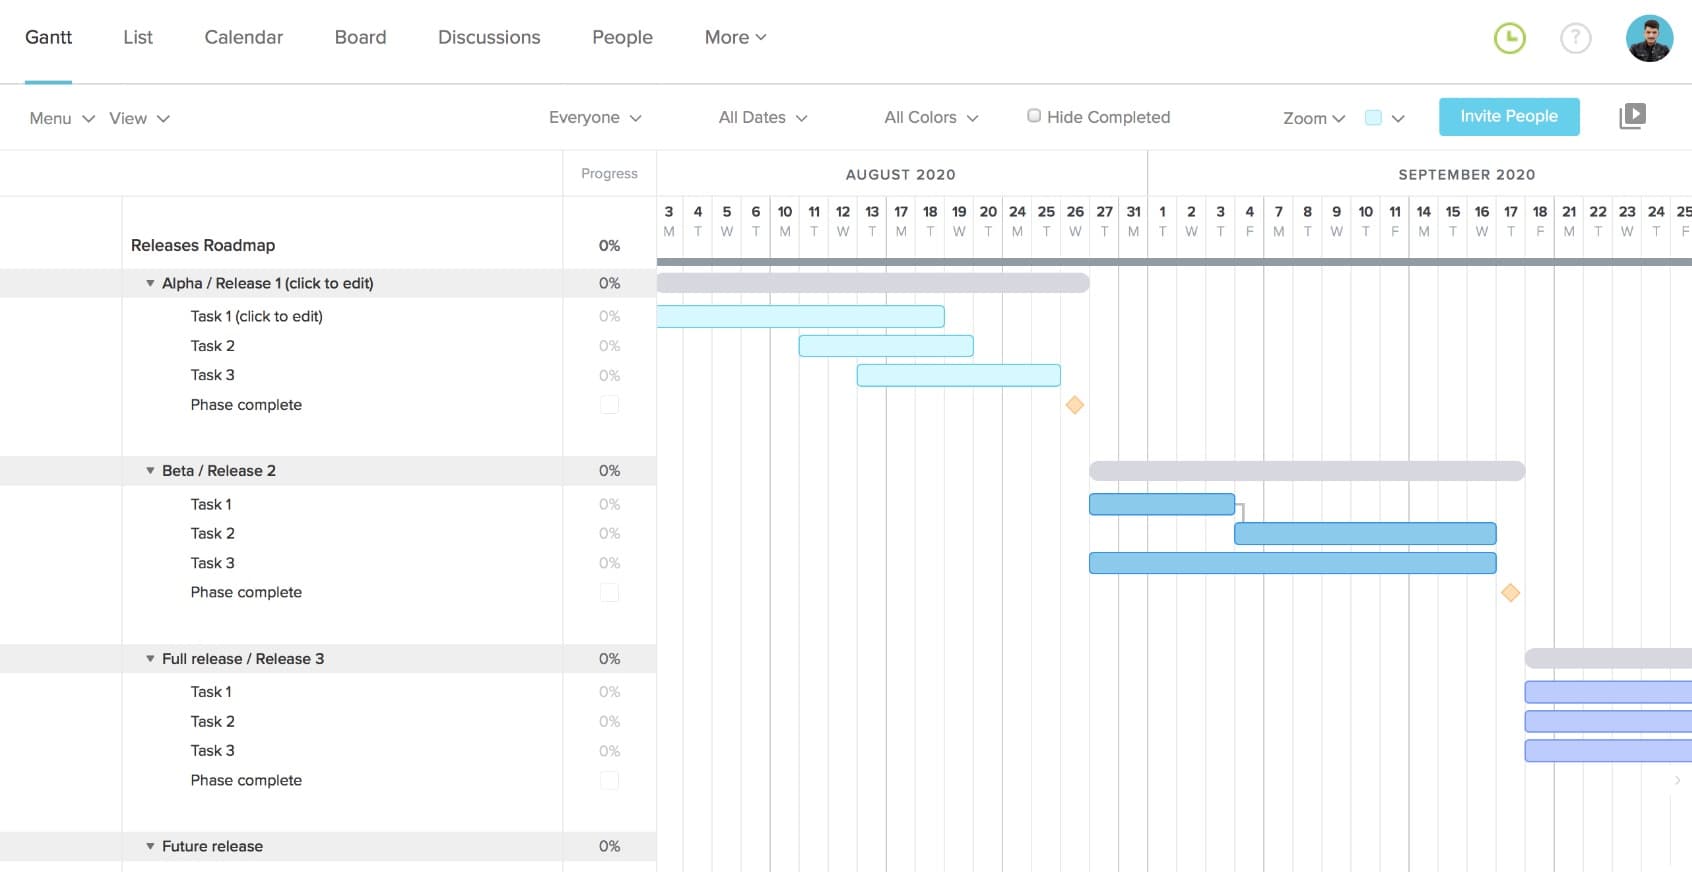
Task: Click the Alpha phase complete milestone diamond
Action: (1075, 405)
